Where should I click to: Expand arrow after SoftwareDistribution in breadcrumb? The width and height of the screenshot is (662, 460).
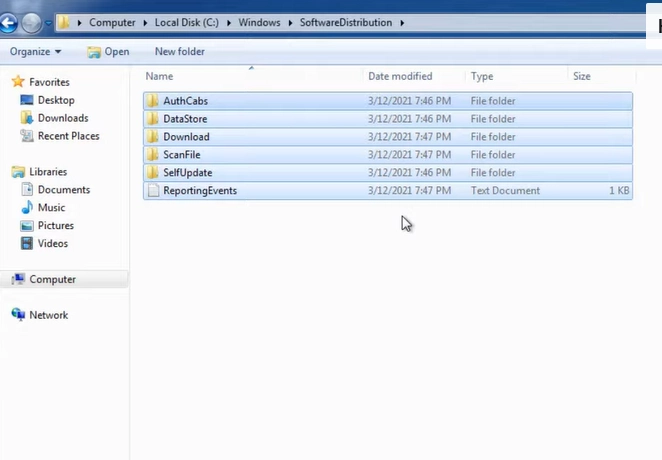(x=402, y=23)
